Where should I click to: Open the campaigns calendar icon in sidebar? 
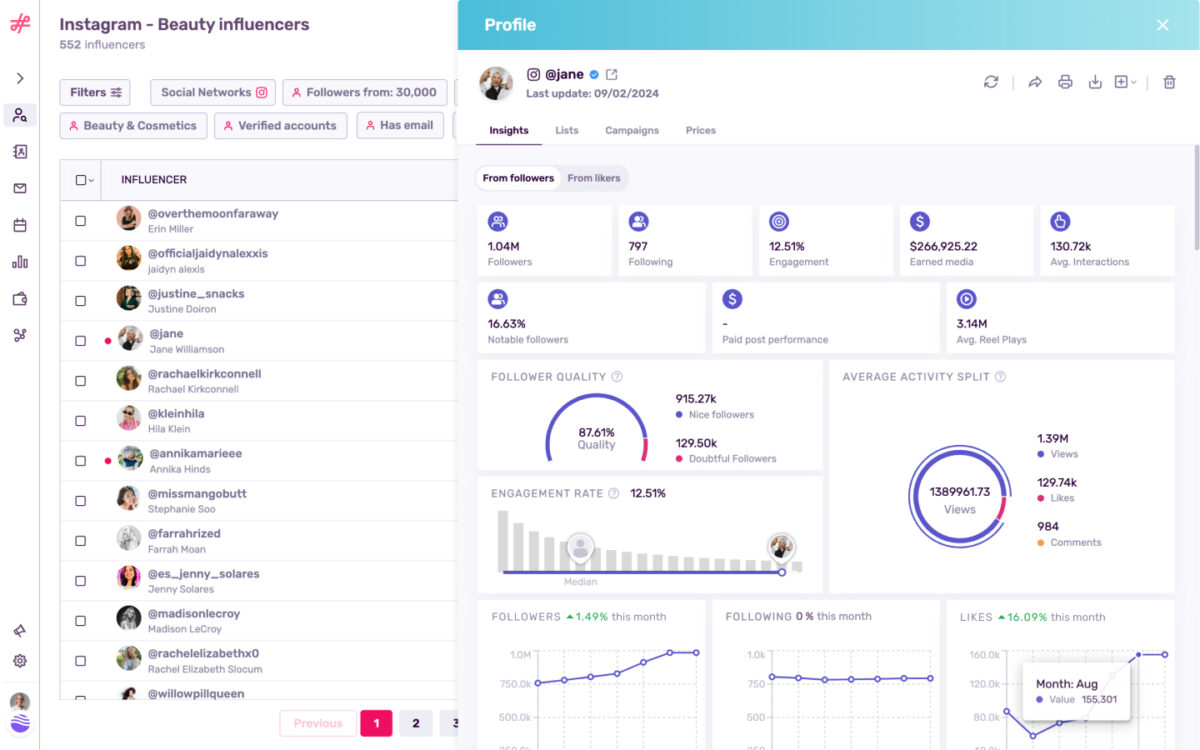coord(20,225)
